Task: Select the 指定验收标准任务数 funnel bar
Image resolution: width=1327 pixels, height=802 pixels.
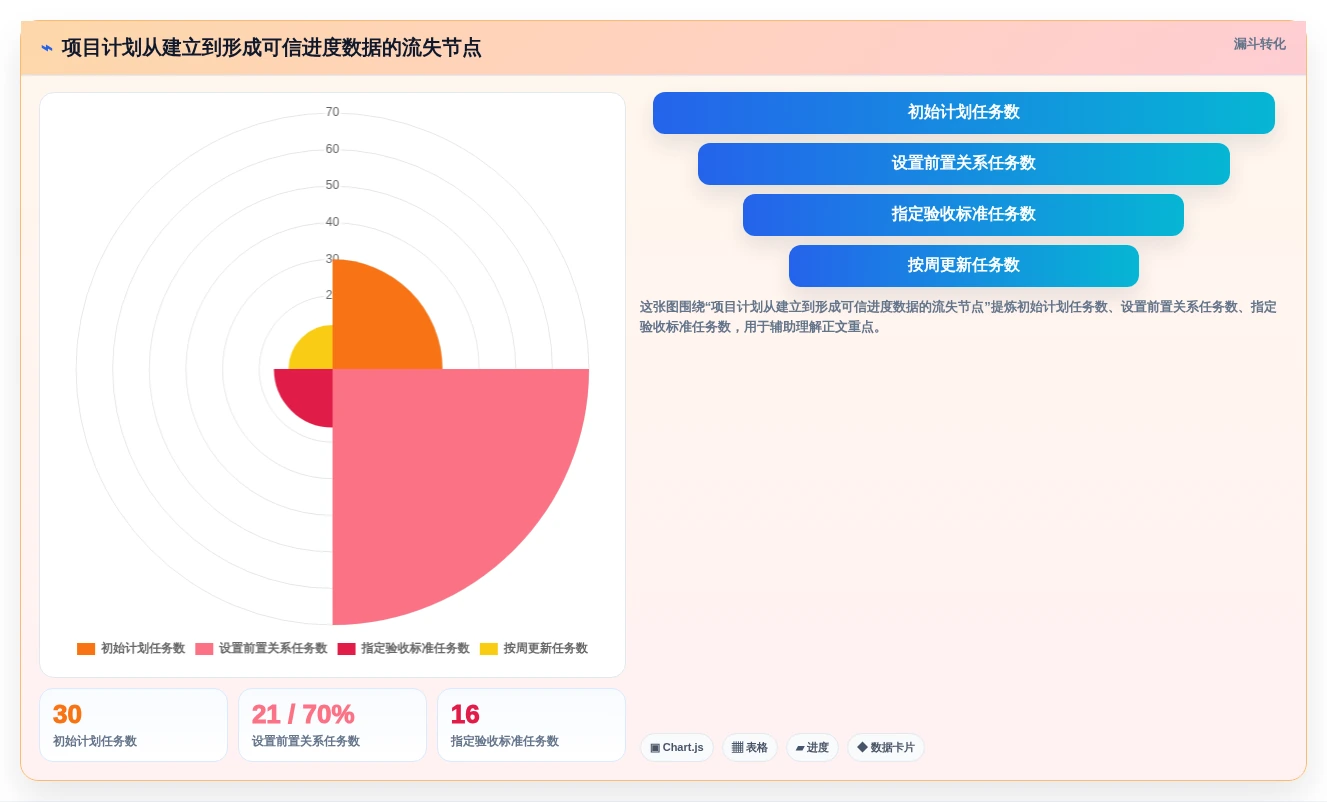Action: pyautogui.click(x=963, y=215)
